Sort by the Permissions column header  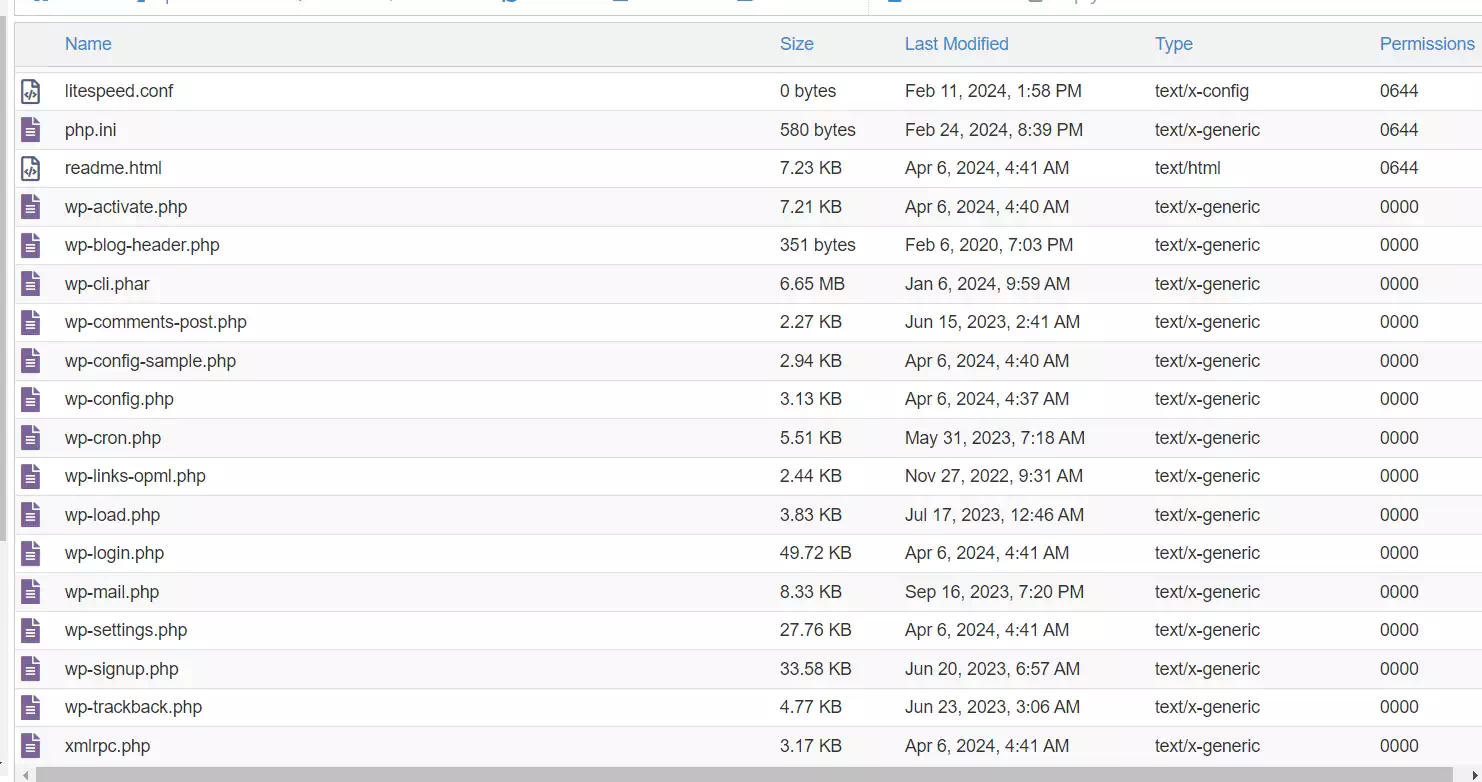coord(1427,44)
